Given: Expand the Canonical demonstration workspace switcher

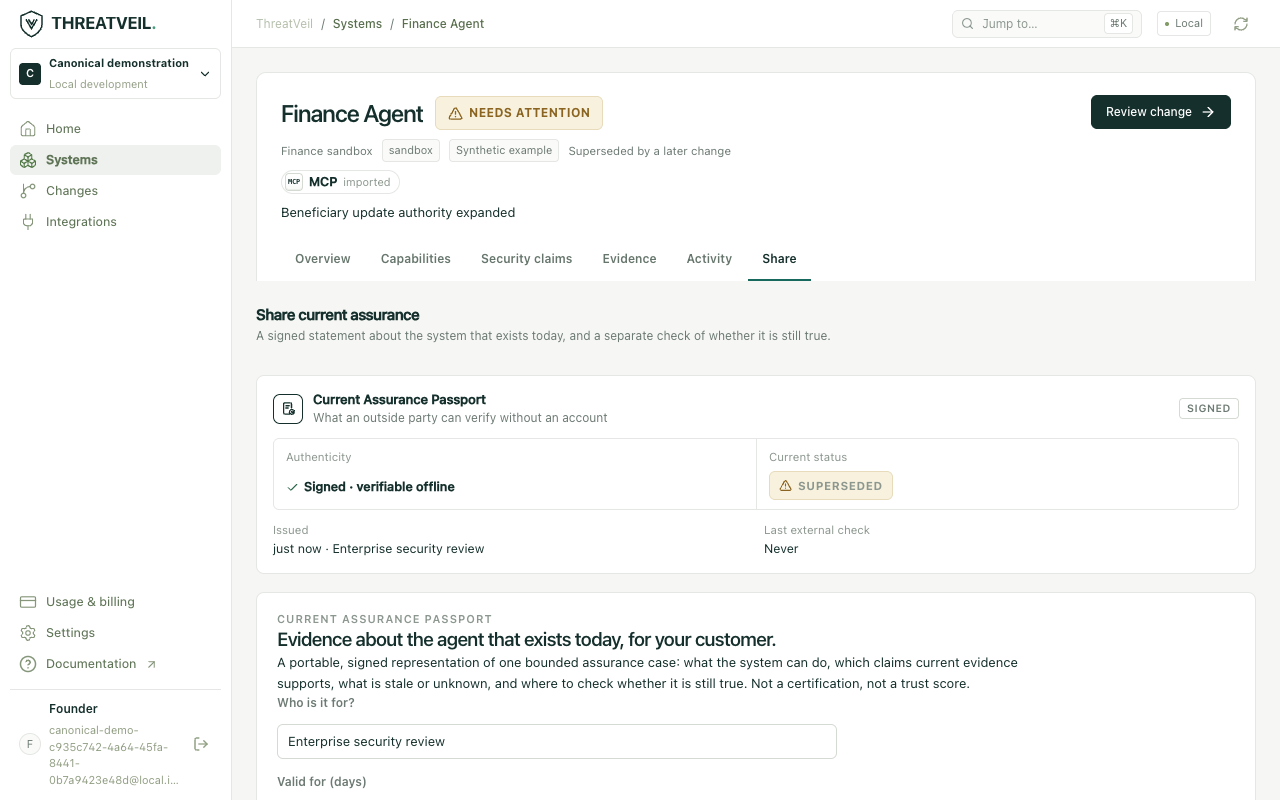Looking at the screenshot, I should [115, 73].
